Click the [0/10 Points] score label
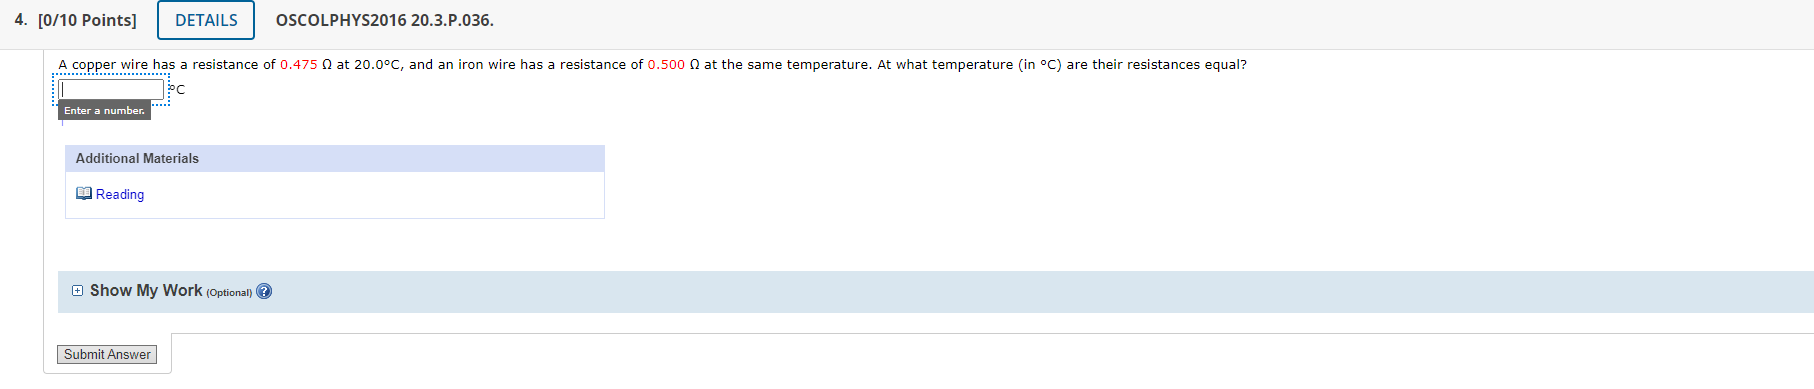 [87, 20]
